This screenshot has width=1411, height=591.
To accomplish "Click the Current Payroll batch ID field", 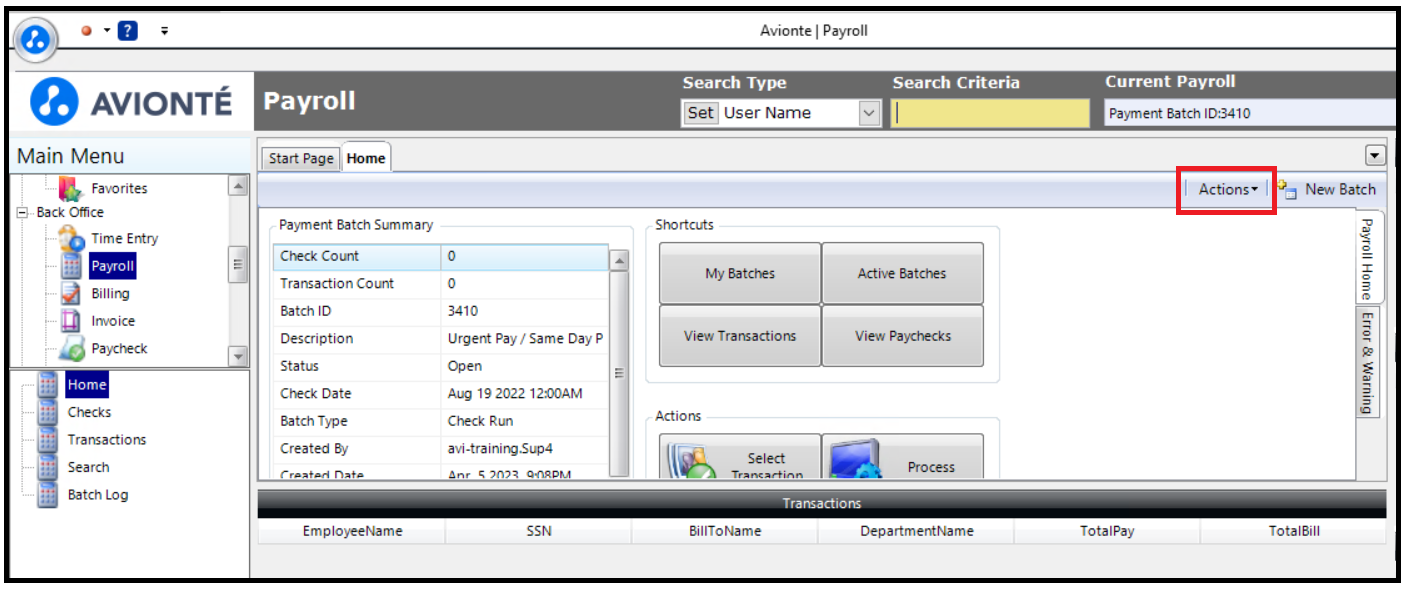I will [x=1249, y=113].
